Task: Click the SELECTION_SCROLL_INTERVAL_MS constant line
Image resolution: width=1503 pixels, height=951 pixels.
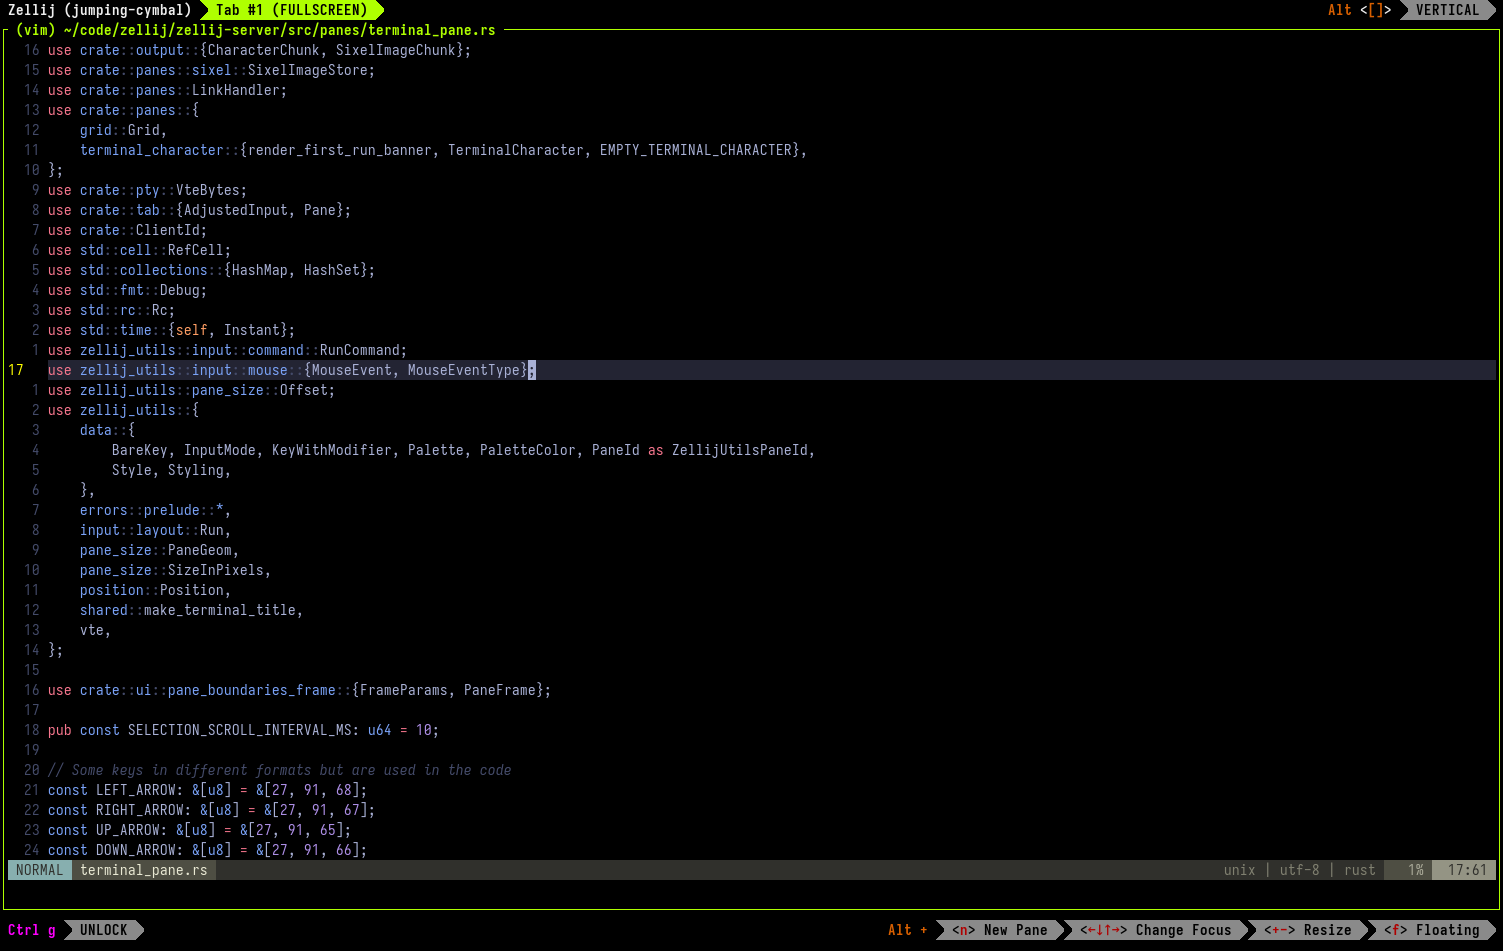Action: coord(244,730)
